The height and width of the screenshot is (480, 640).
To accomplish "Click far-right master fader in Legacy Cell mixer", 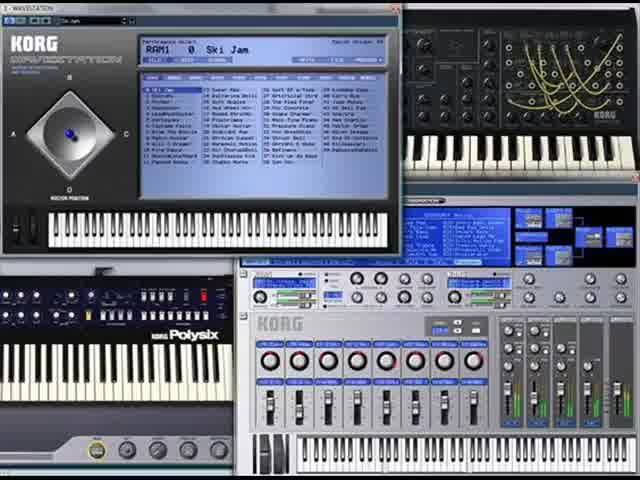I will (617, 399).
